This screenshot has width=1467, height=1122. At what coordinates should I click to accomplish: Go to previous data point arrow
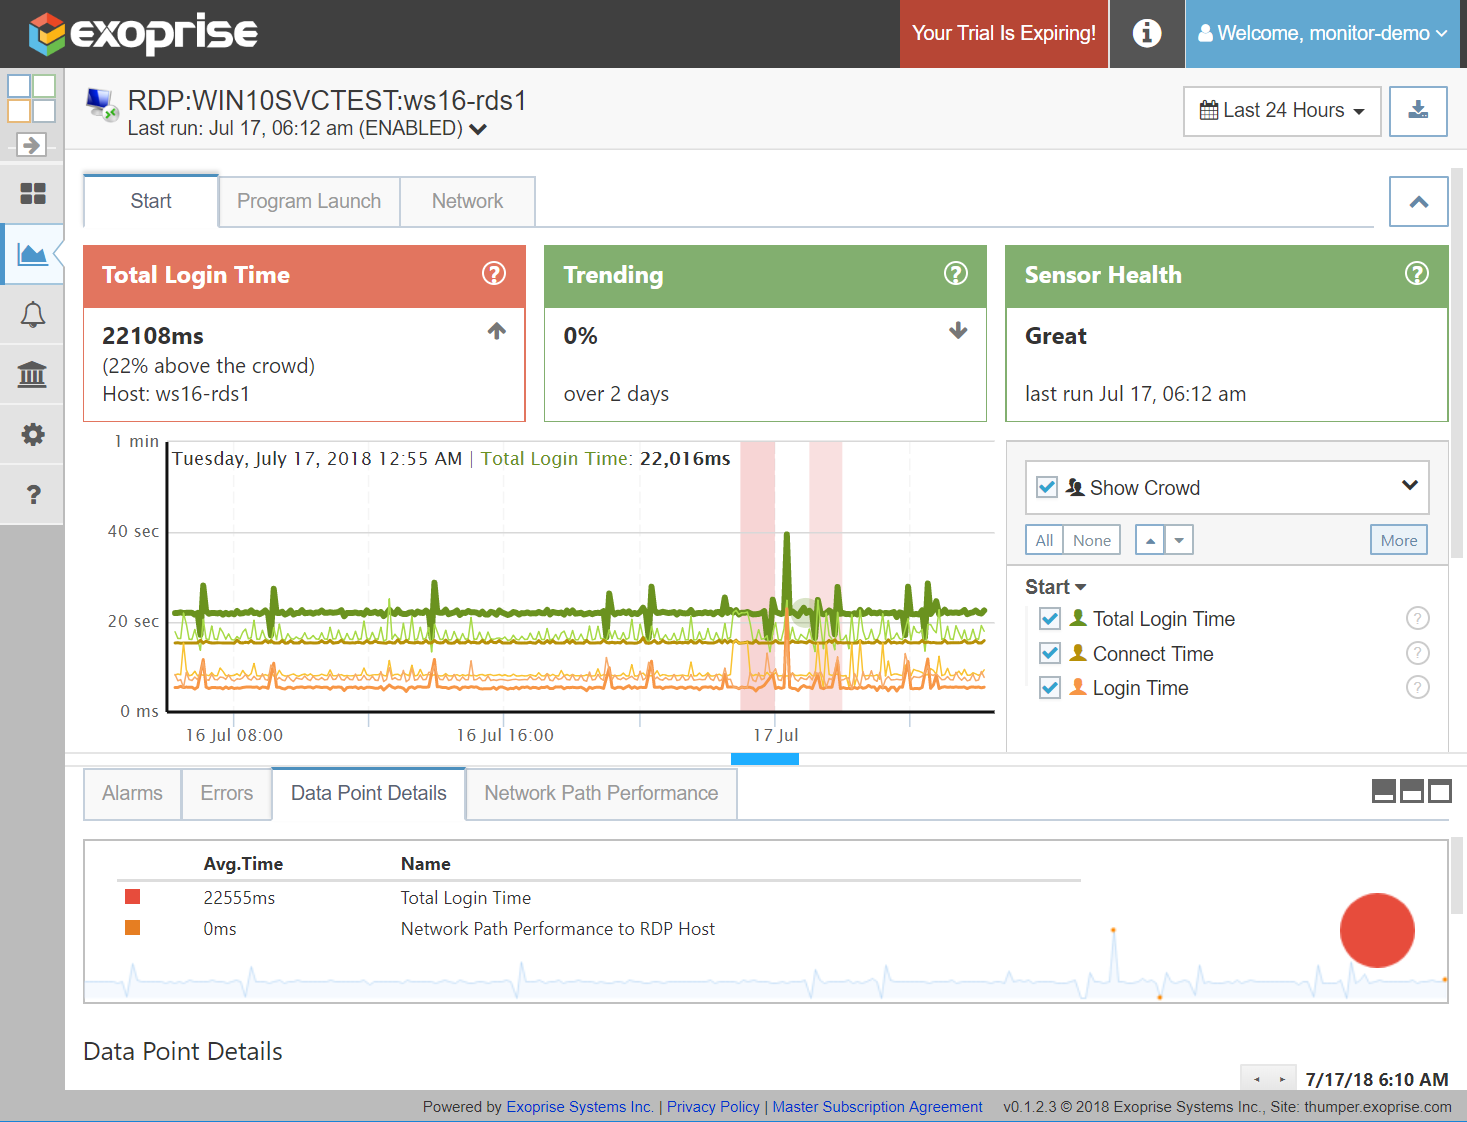point(1257,1079)
